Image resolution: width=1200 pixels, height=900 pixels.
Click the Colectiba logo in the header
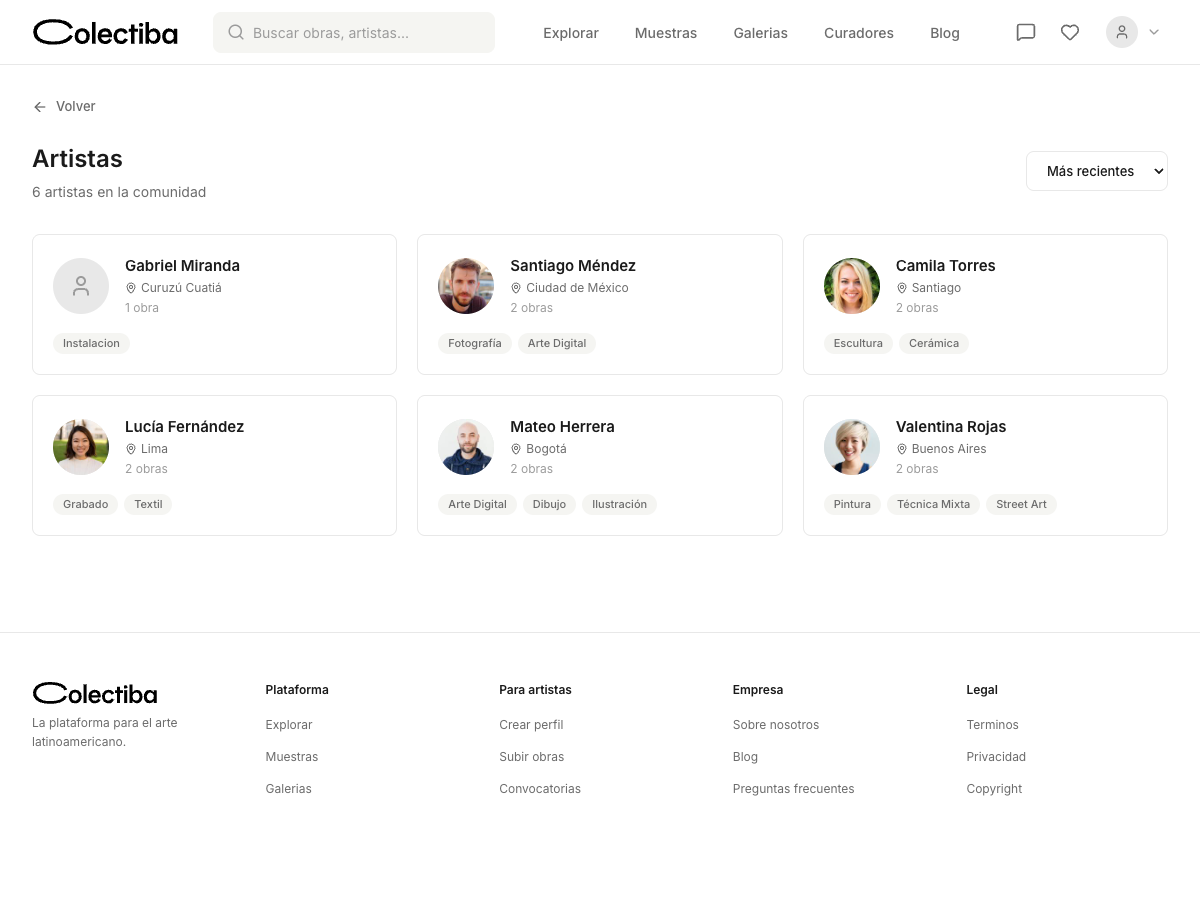tap(105, 33)
